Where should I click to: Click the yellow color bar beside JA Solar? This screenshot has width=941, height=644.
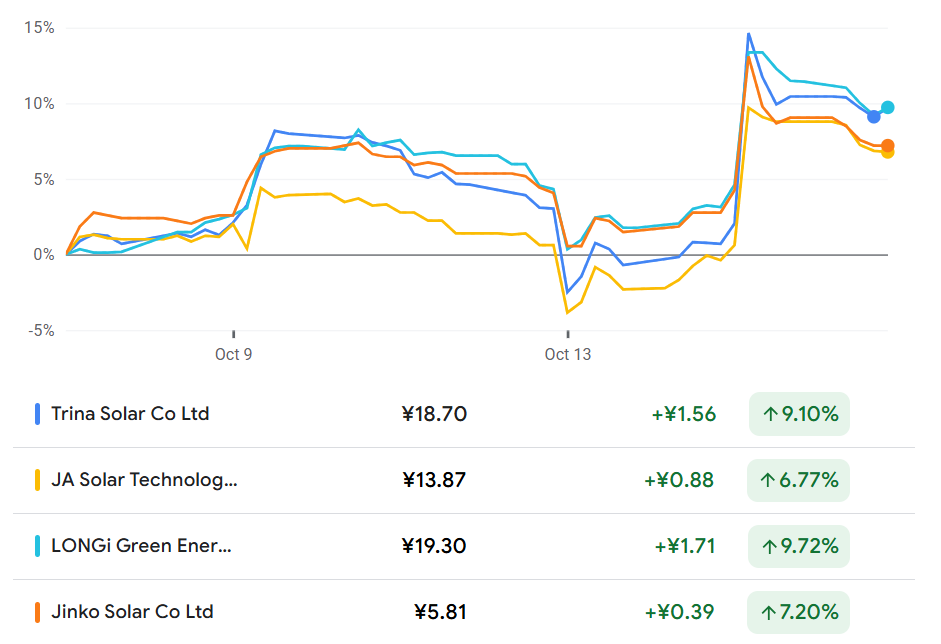(x=37, y=481)
